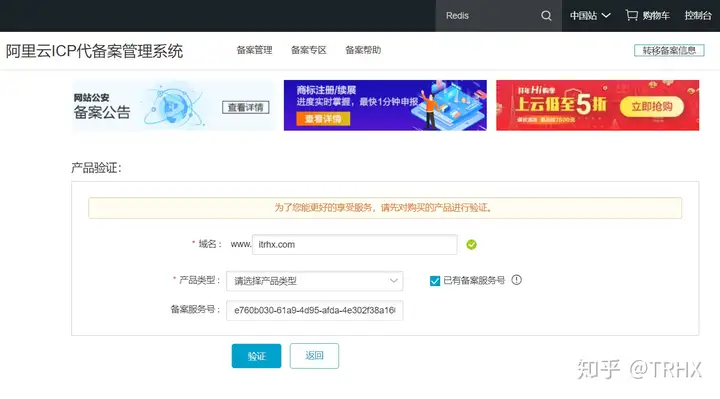This screenshot has width=720, height=399.
Task: Click the 返回 button
Action: 314,356
